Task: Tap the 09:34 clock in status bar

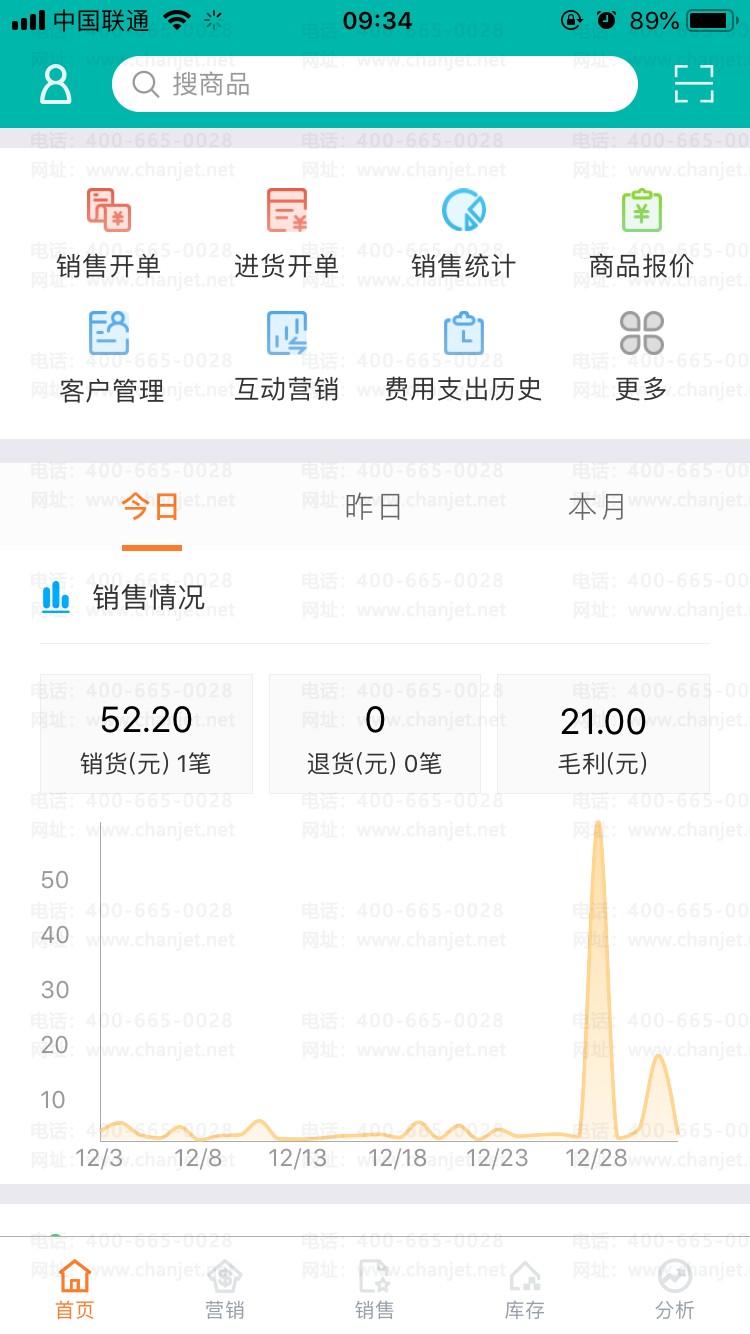Action: (377, 20)
